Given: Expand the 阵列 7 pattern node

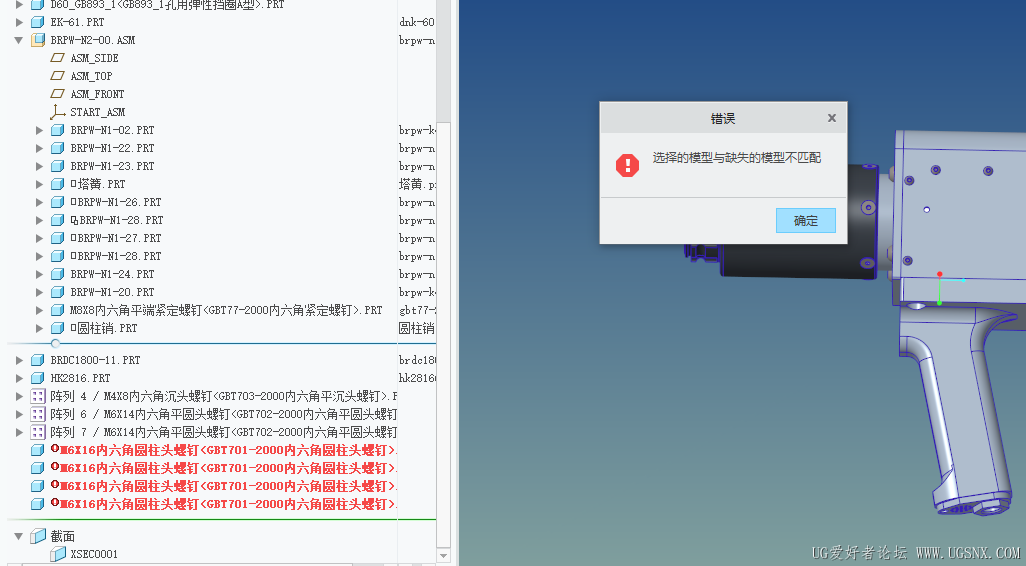Looking at the screenshot, I should click(19, 433).
